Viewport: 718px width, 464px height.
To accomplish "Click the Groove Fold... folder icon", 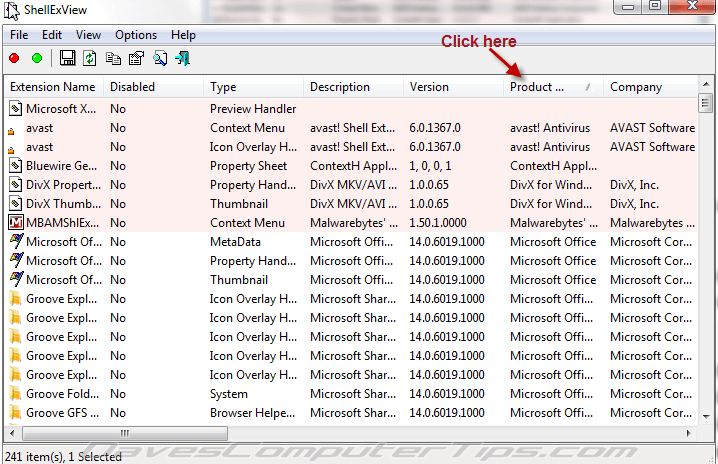I will click(16, 393).
